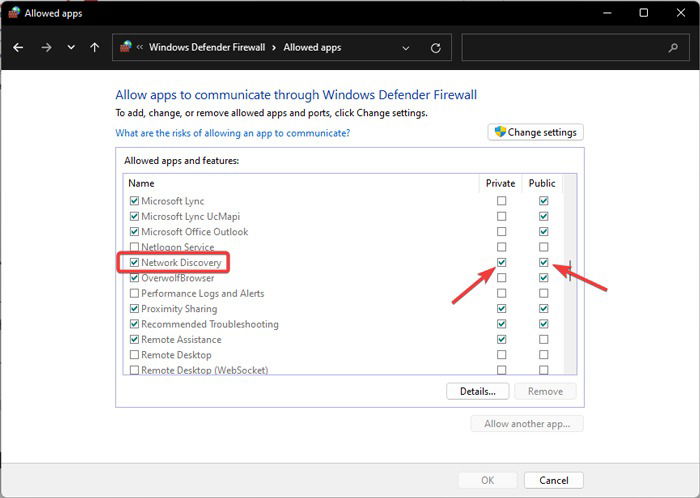Click the Private column header
Viewport: 700px width, 498px height.
tap(500, 183)
